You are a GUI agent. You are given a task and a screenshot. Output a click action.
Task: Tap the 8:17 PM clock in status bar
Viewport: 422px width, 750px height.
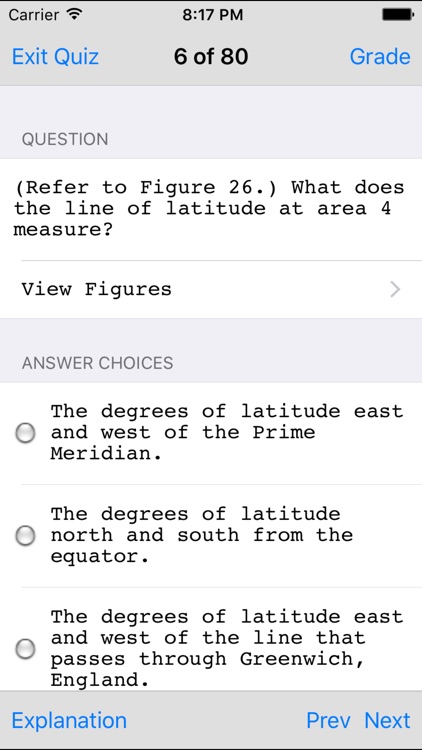pyautogui.click(x=212, y=15)
